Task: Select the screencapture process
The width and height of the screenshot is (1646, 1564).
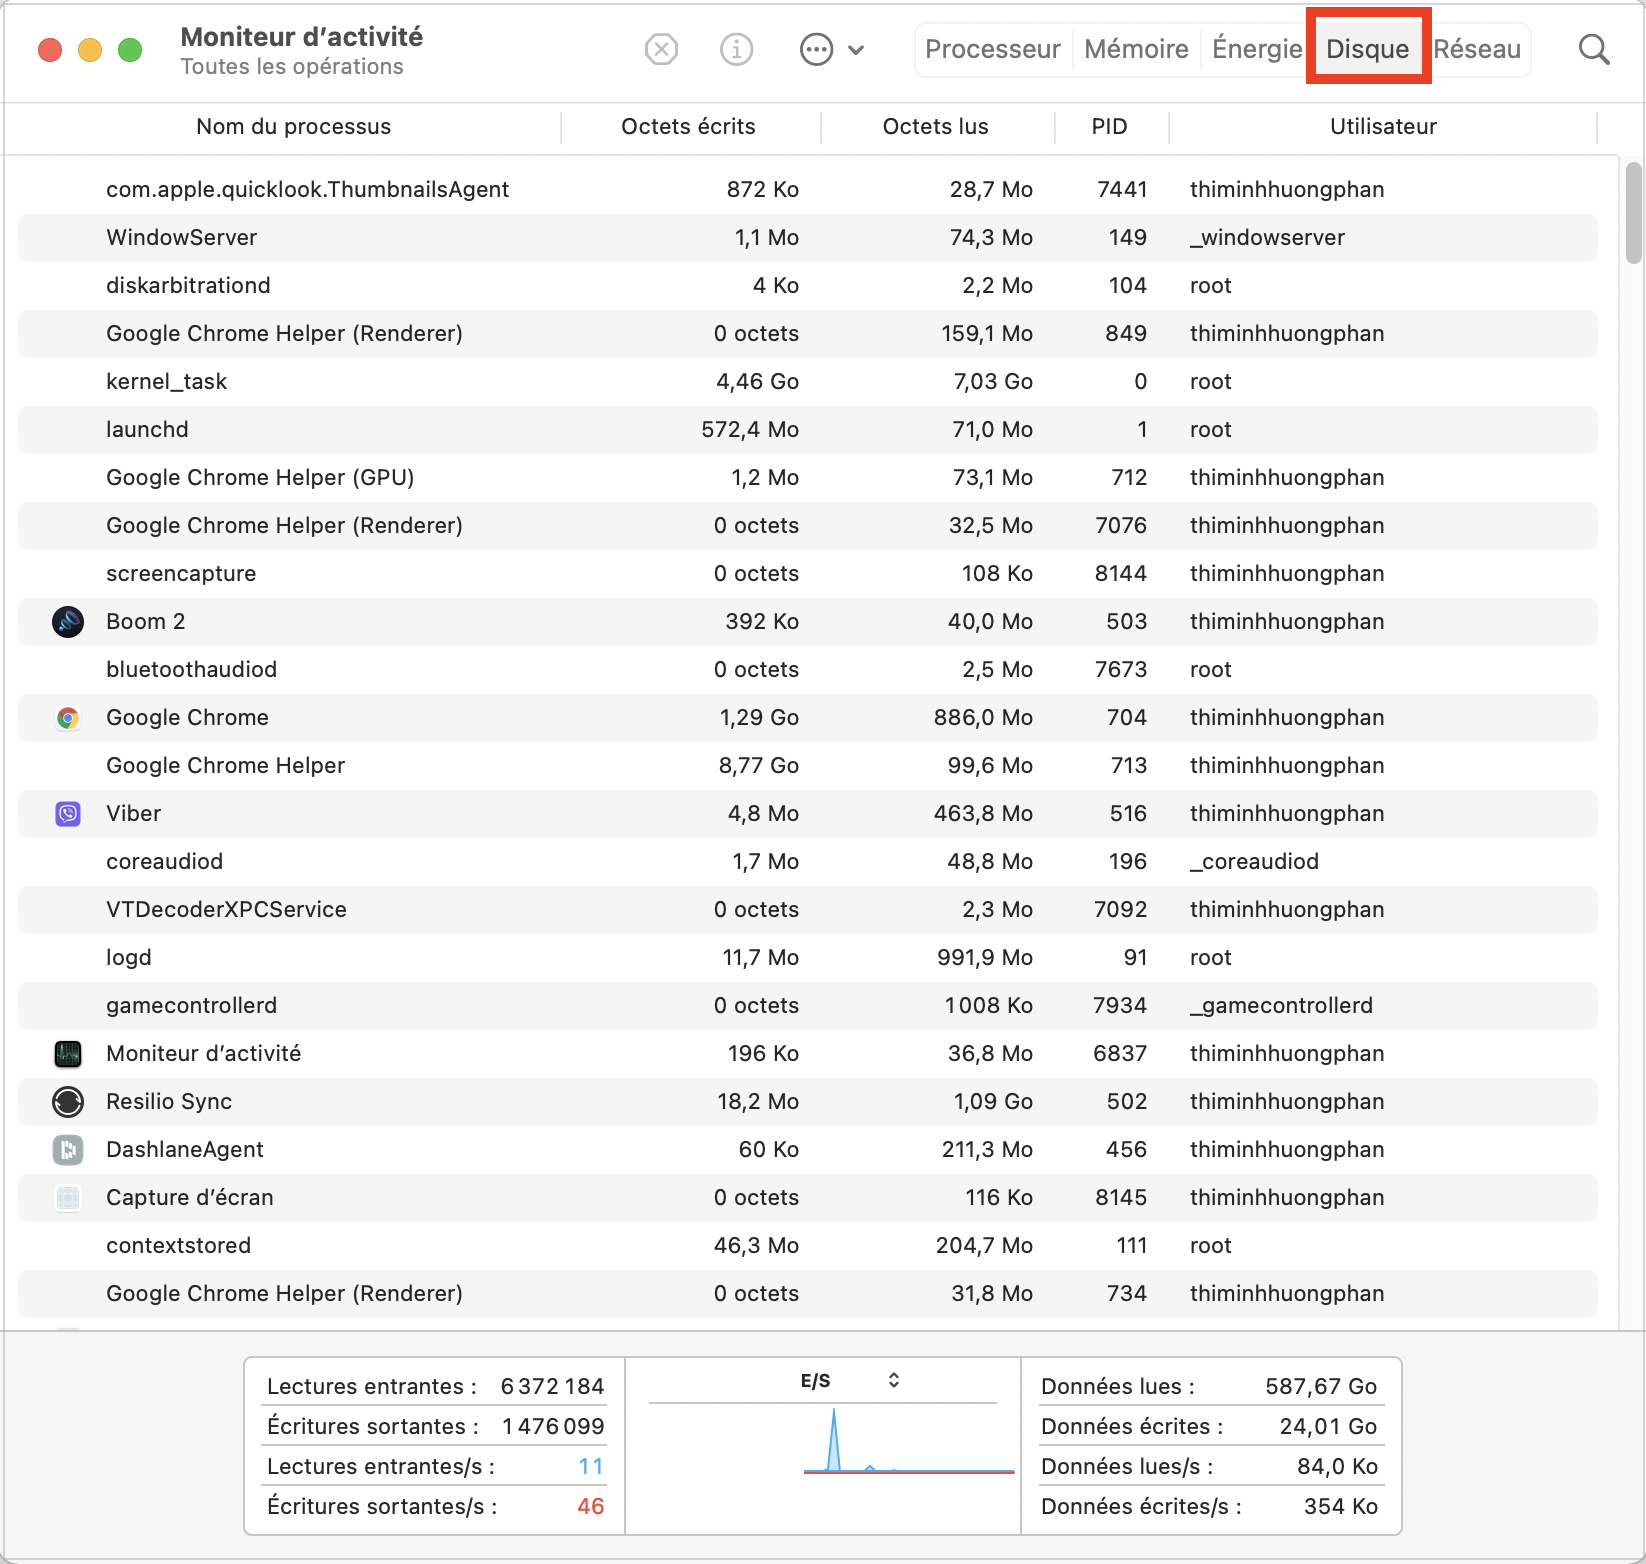Action: [x=808, y=574]
